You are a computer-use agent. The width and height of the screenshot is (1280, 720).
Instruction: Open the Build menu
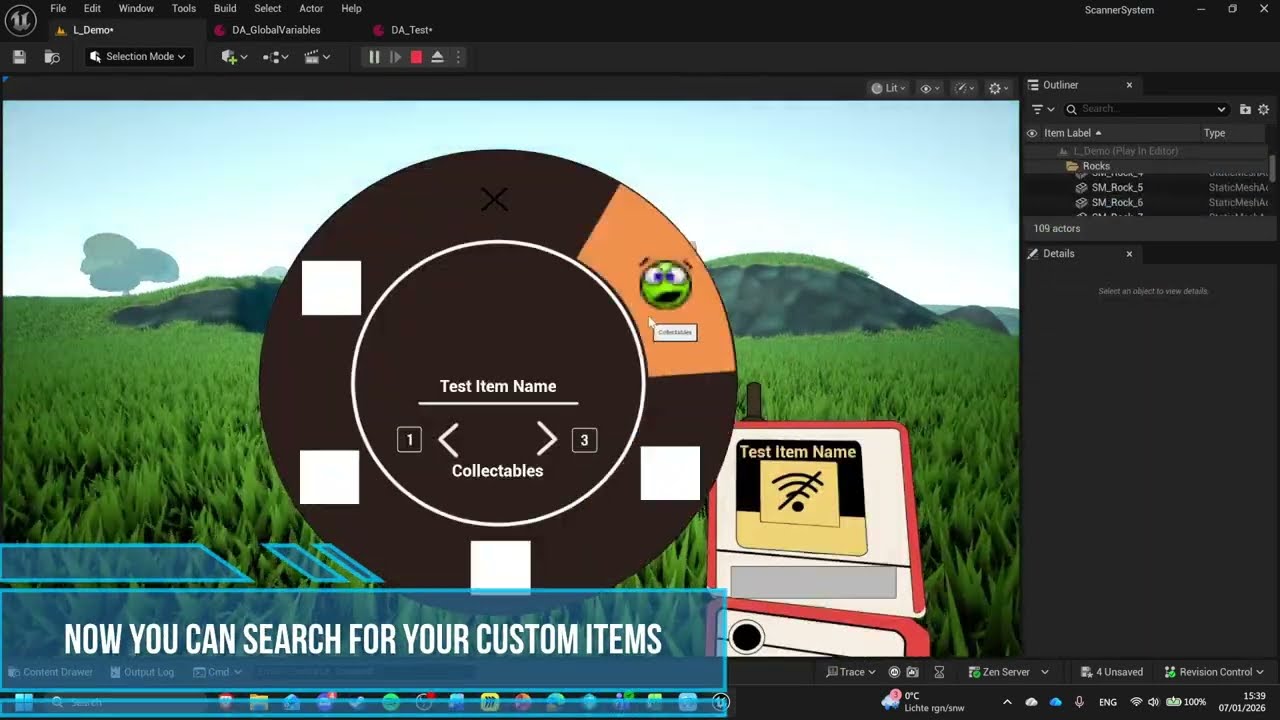tap(225, 8)
